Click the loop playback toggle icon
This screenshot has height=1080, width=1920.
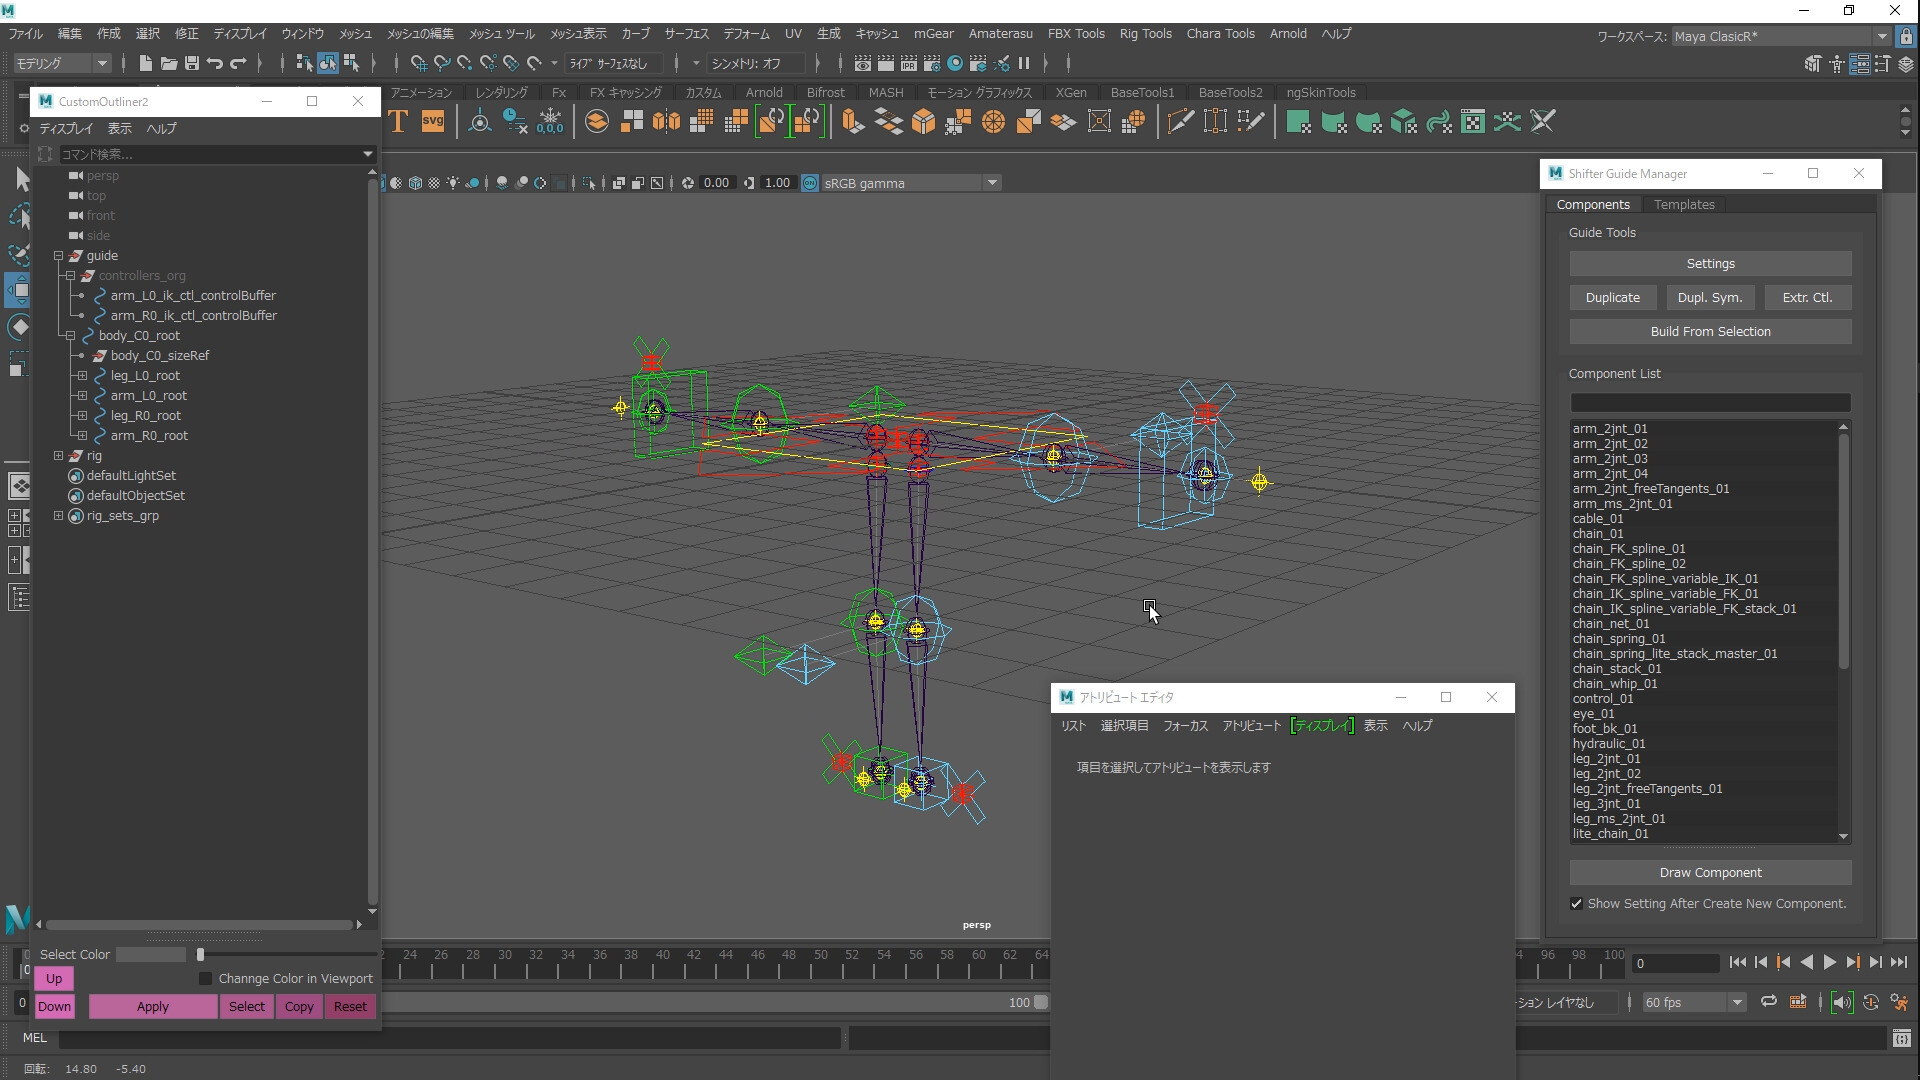point(1768,1002)
